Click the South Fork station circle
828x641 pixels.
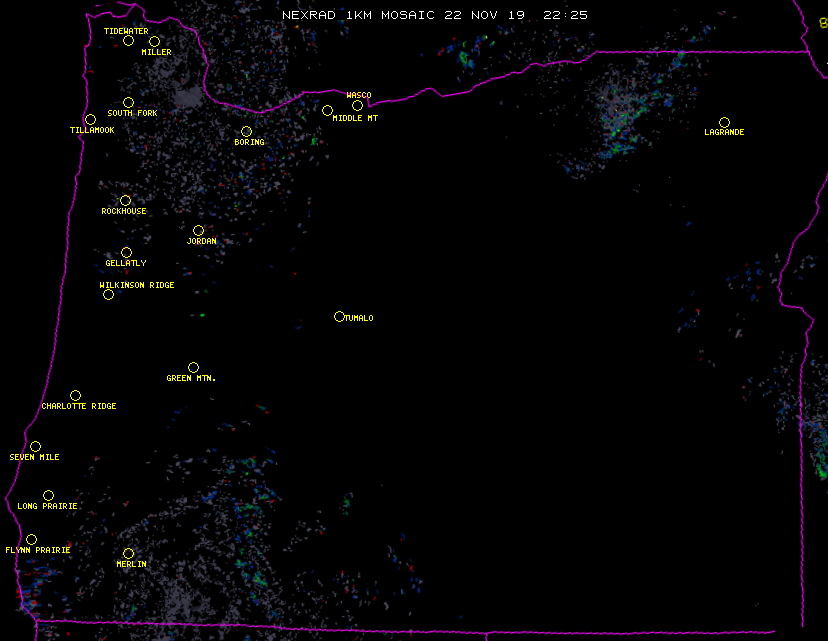[128, 102]
